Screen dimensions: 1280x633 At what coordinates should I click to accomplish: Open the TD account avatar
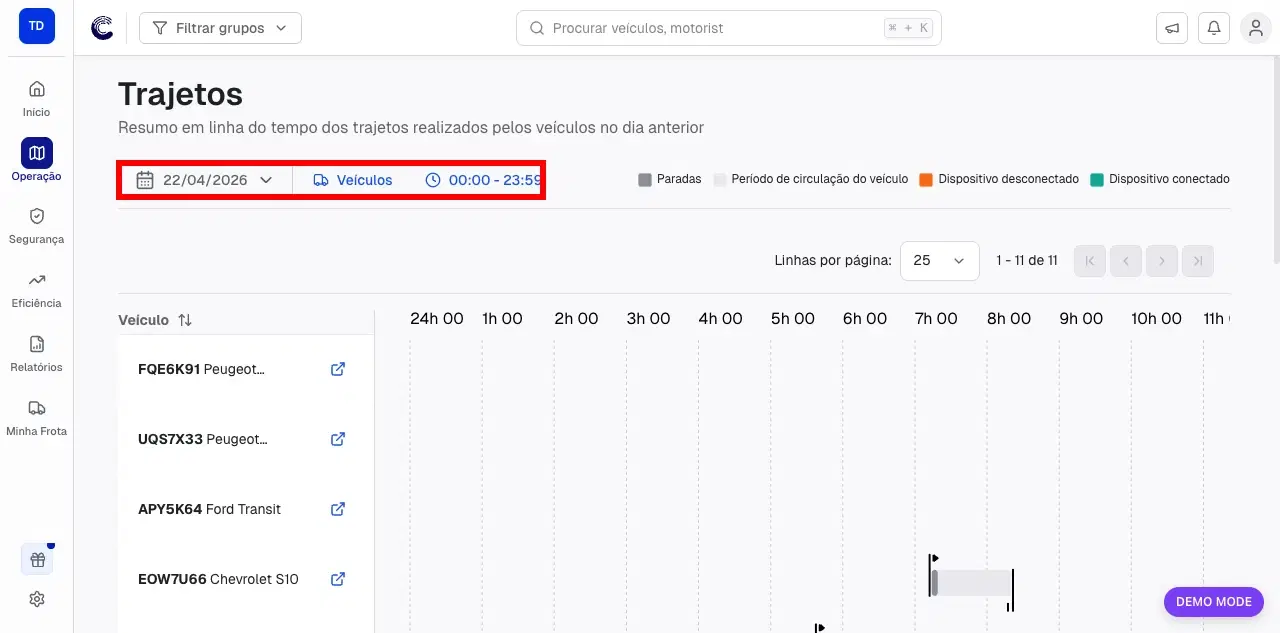(x=37, y=26)
